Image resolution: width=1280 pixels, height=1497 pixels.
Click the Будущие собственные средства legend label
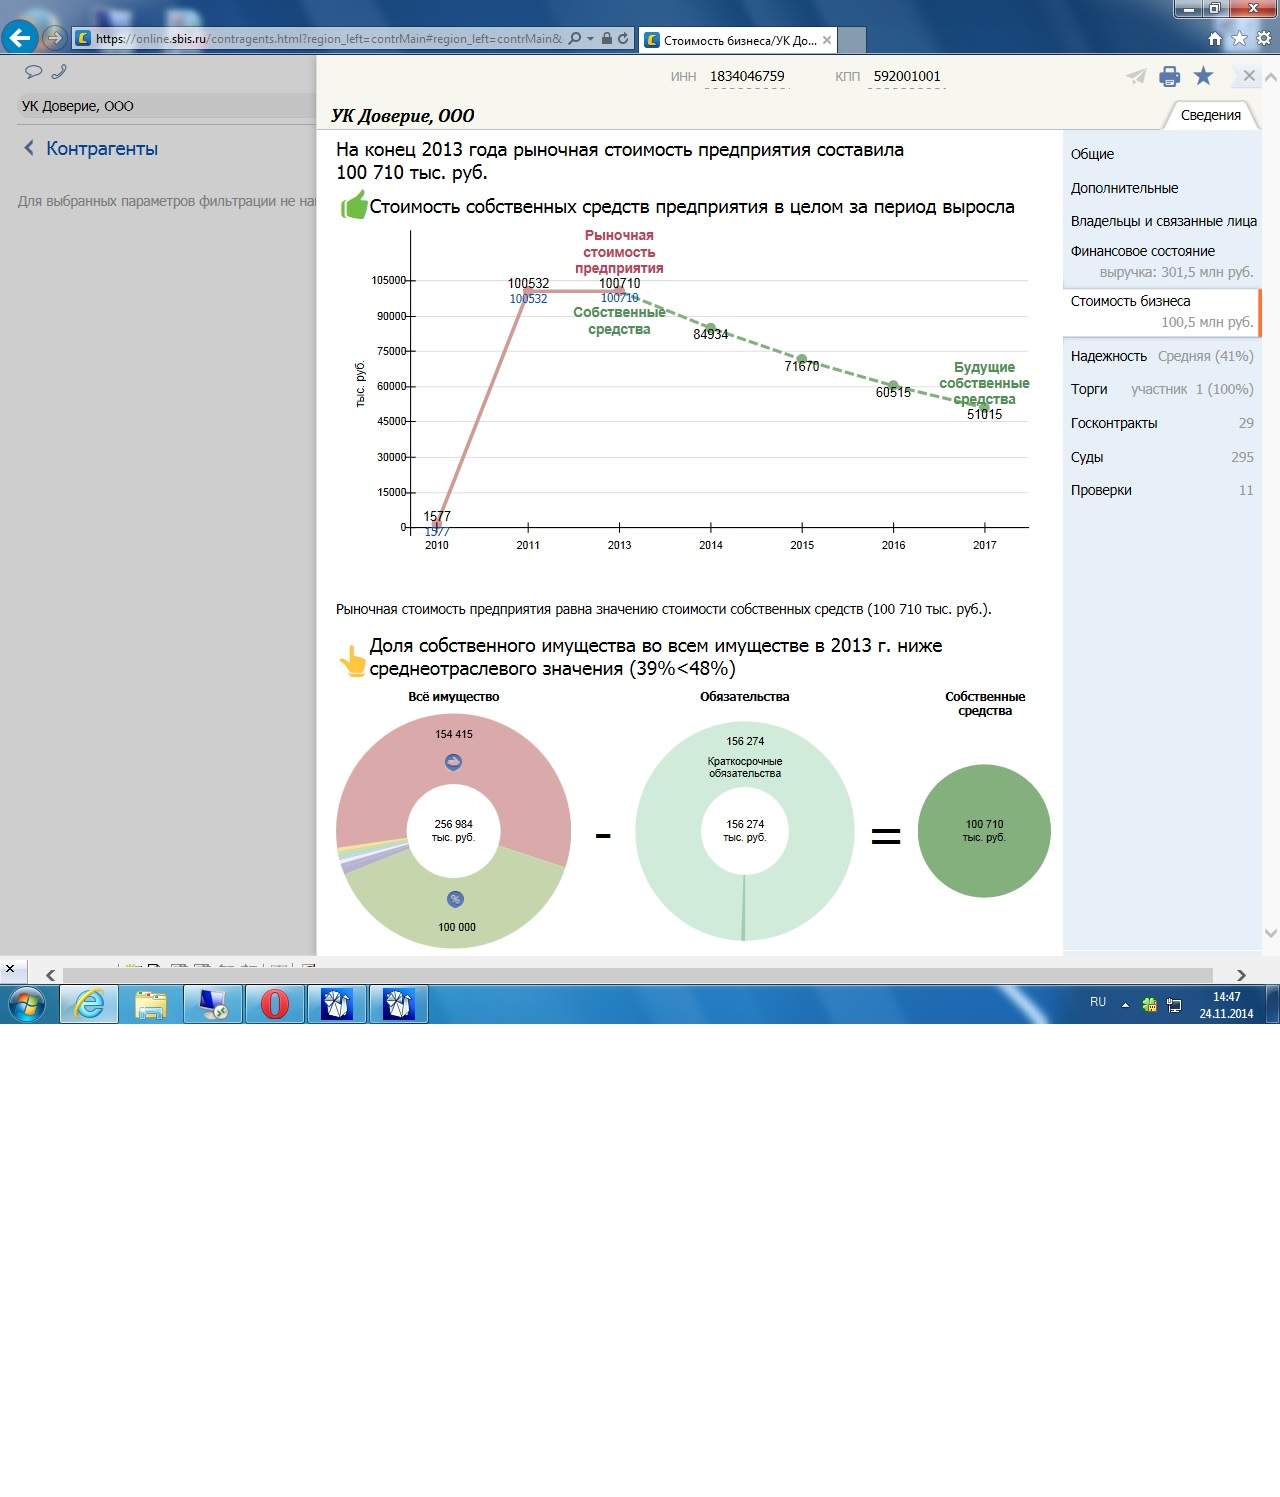click(984, 383)
